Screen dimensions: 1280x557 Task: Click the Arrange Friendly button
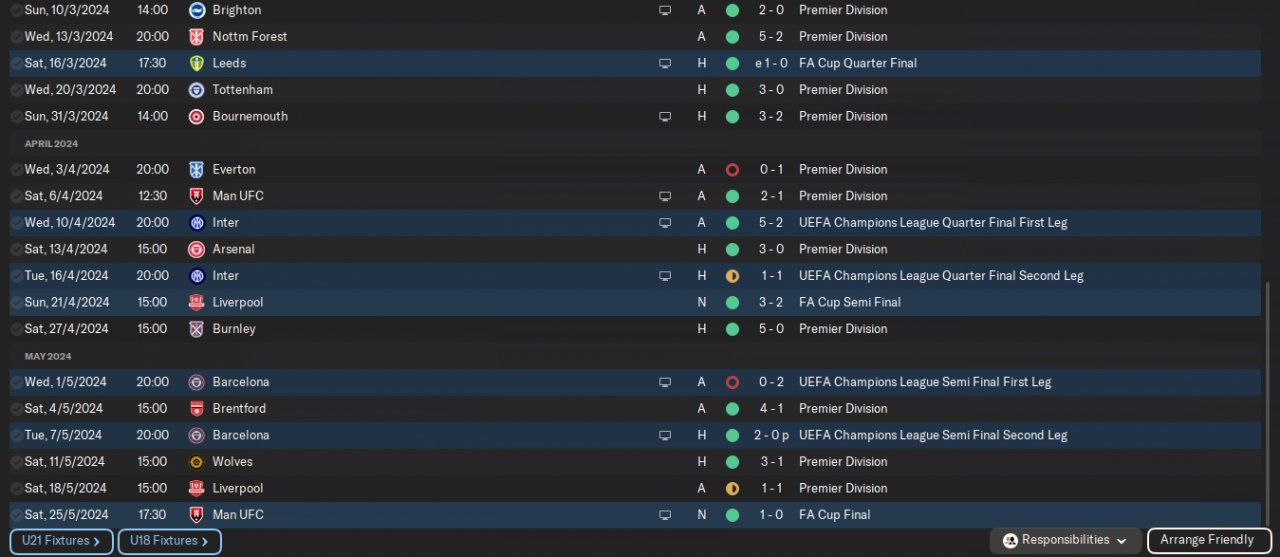[x=1207, y=540]
